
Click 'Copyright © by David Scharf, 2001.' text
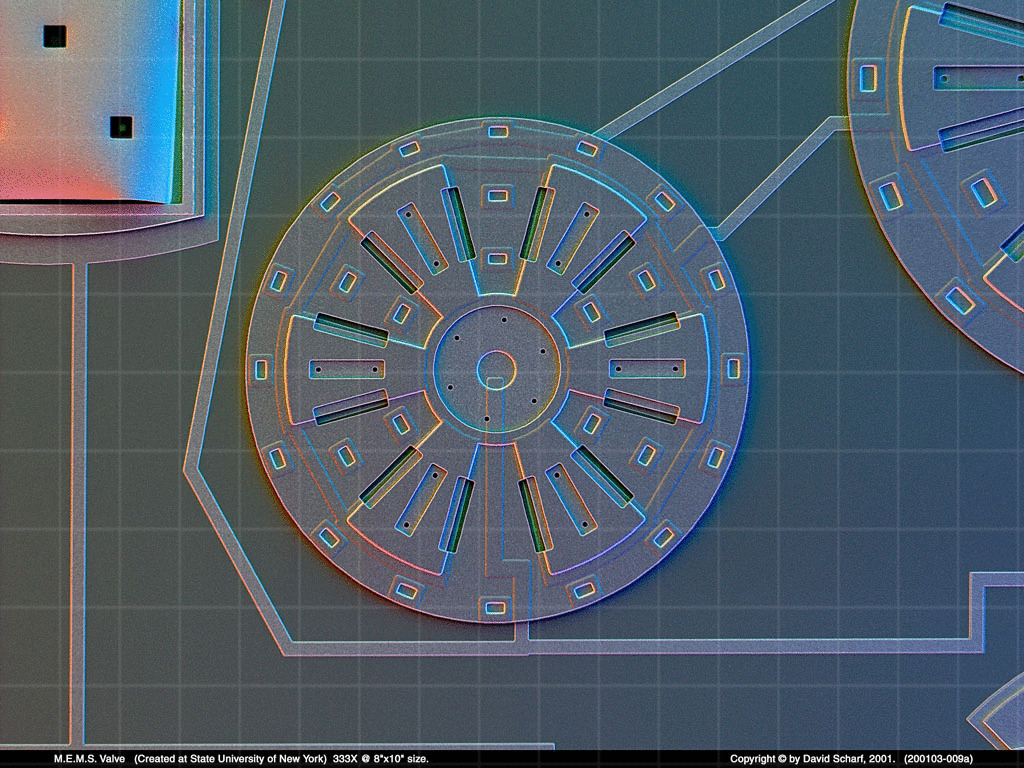[x=814, y=759]
